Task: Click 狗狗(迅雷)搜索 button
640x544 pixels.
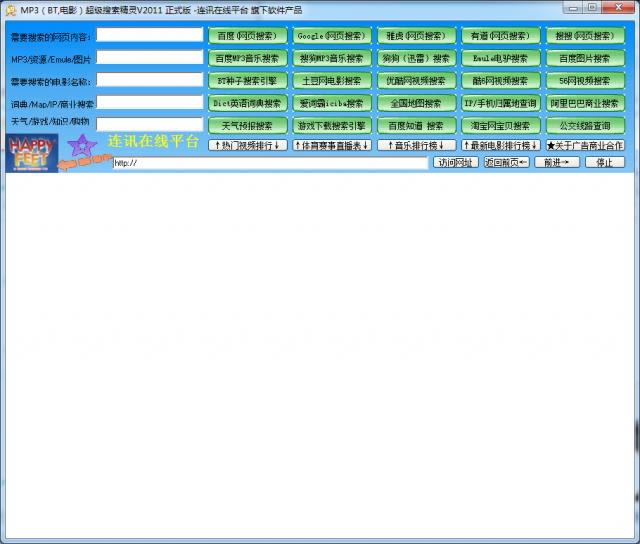Action: tap(416, 58)
